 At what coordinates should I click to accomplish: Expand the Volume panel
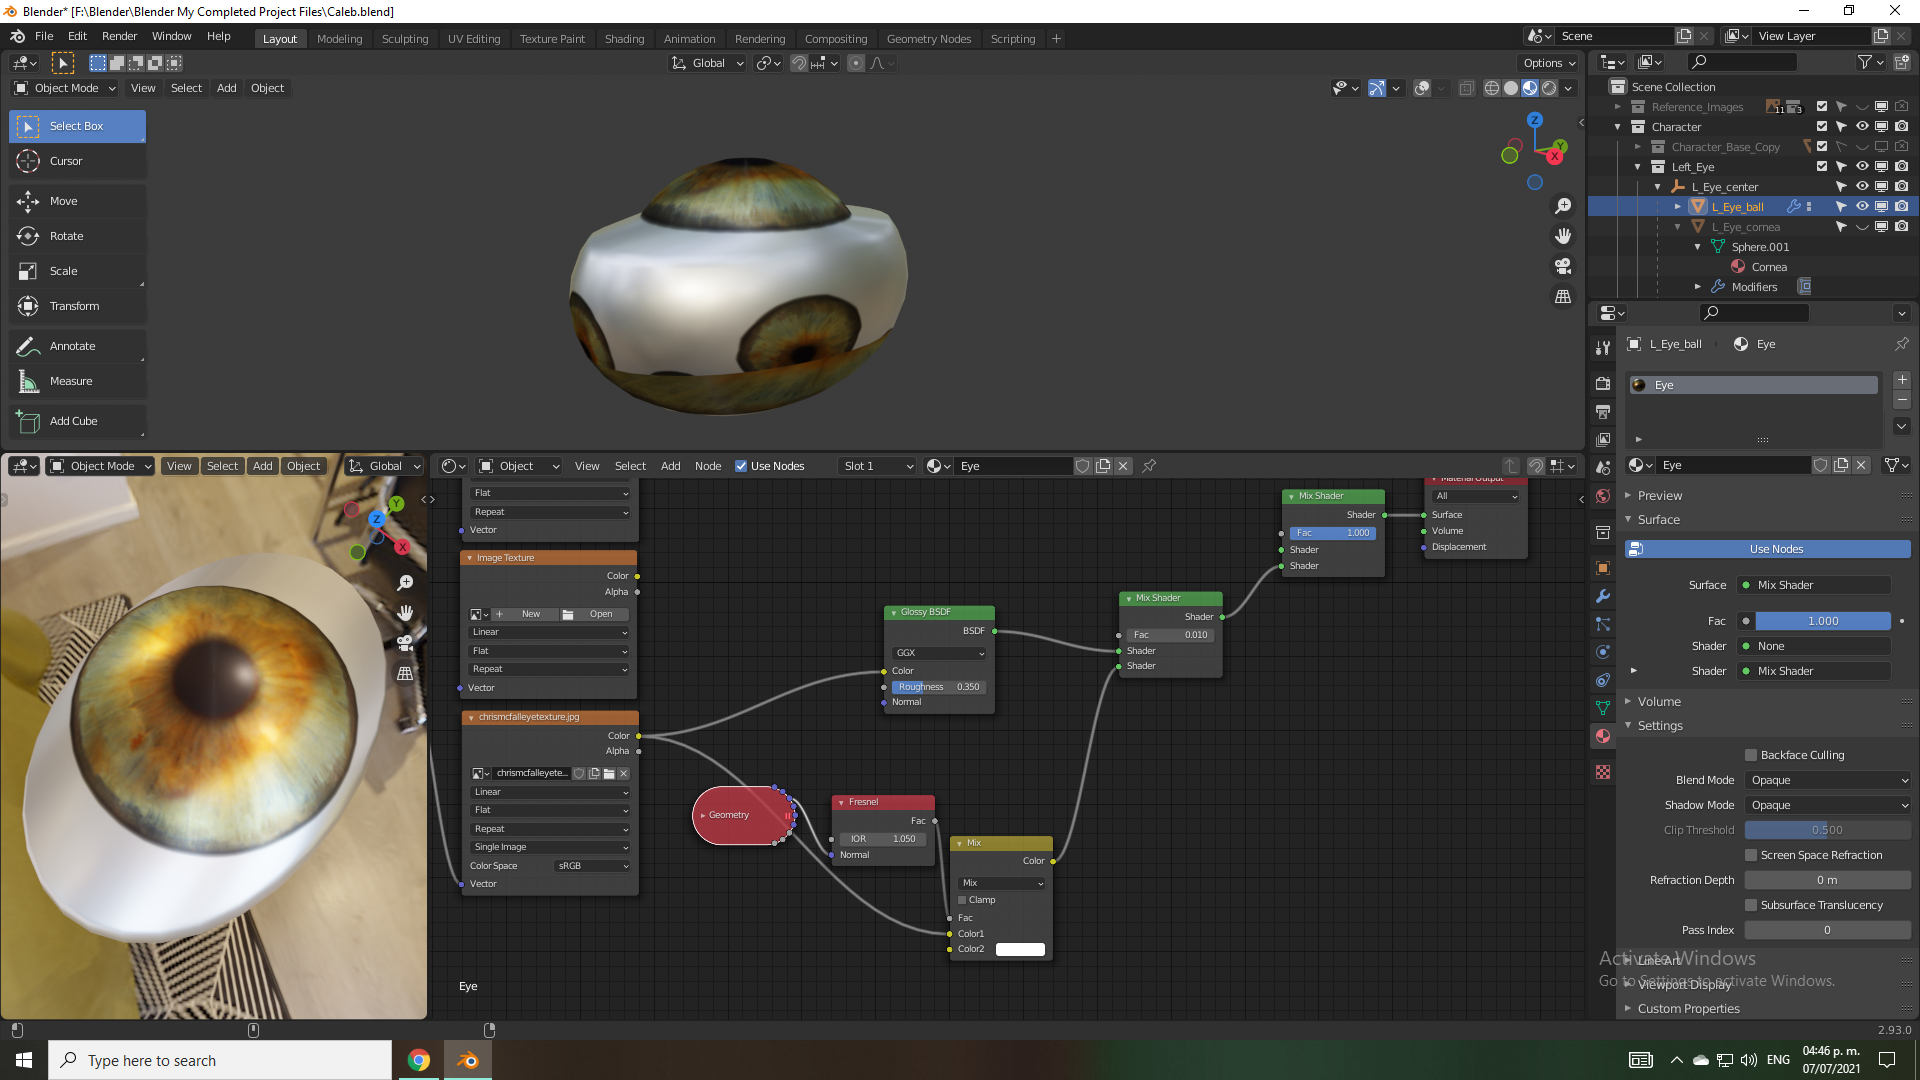point(1659,702)
